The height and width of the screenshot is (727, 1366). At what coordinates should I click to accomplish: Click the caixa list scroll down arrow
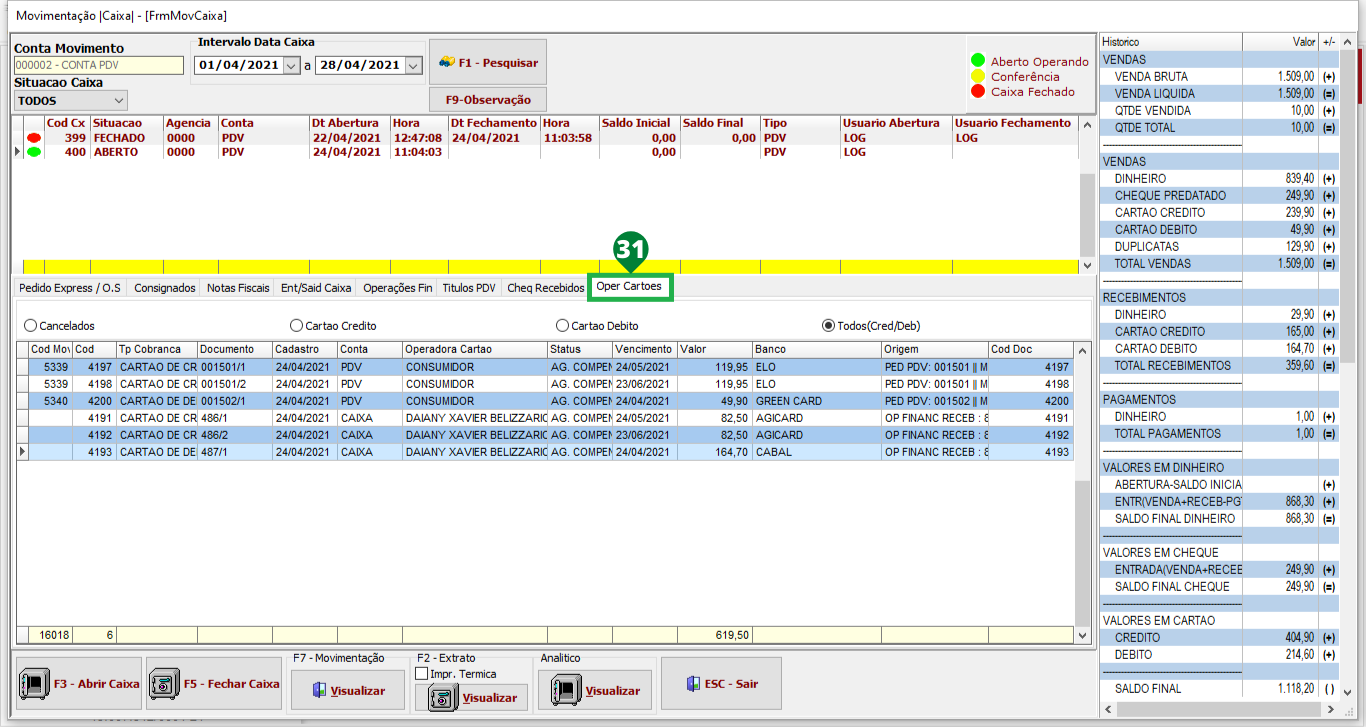pos(1087,266)
